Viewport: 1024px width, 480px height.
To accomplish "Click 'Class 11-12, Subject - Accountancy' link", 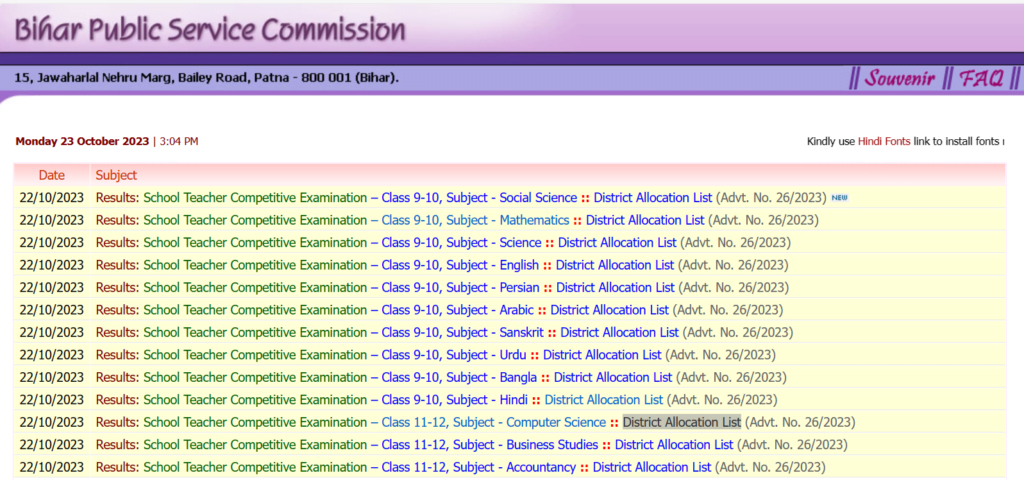I will 479,468.
